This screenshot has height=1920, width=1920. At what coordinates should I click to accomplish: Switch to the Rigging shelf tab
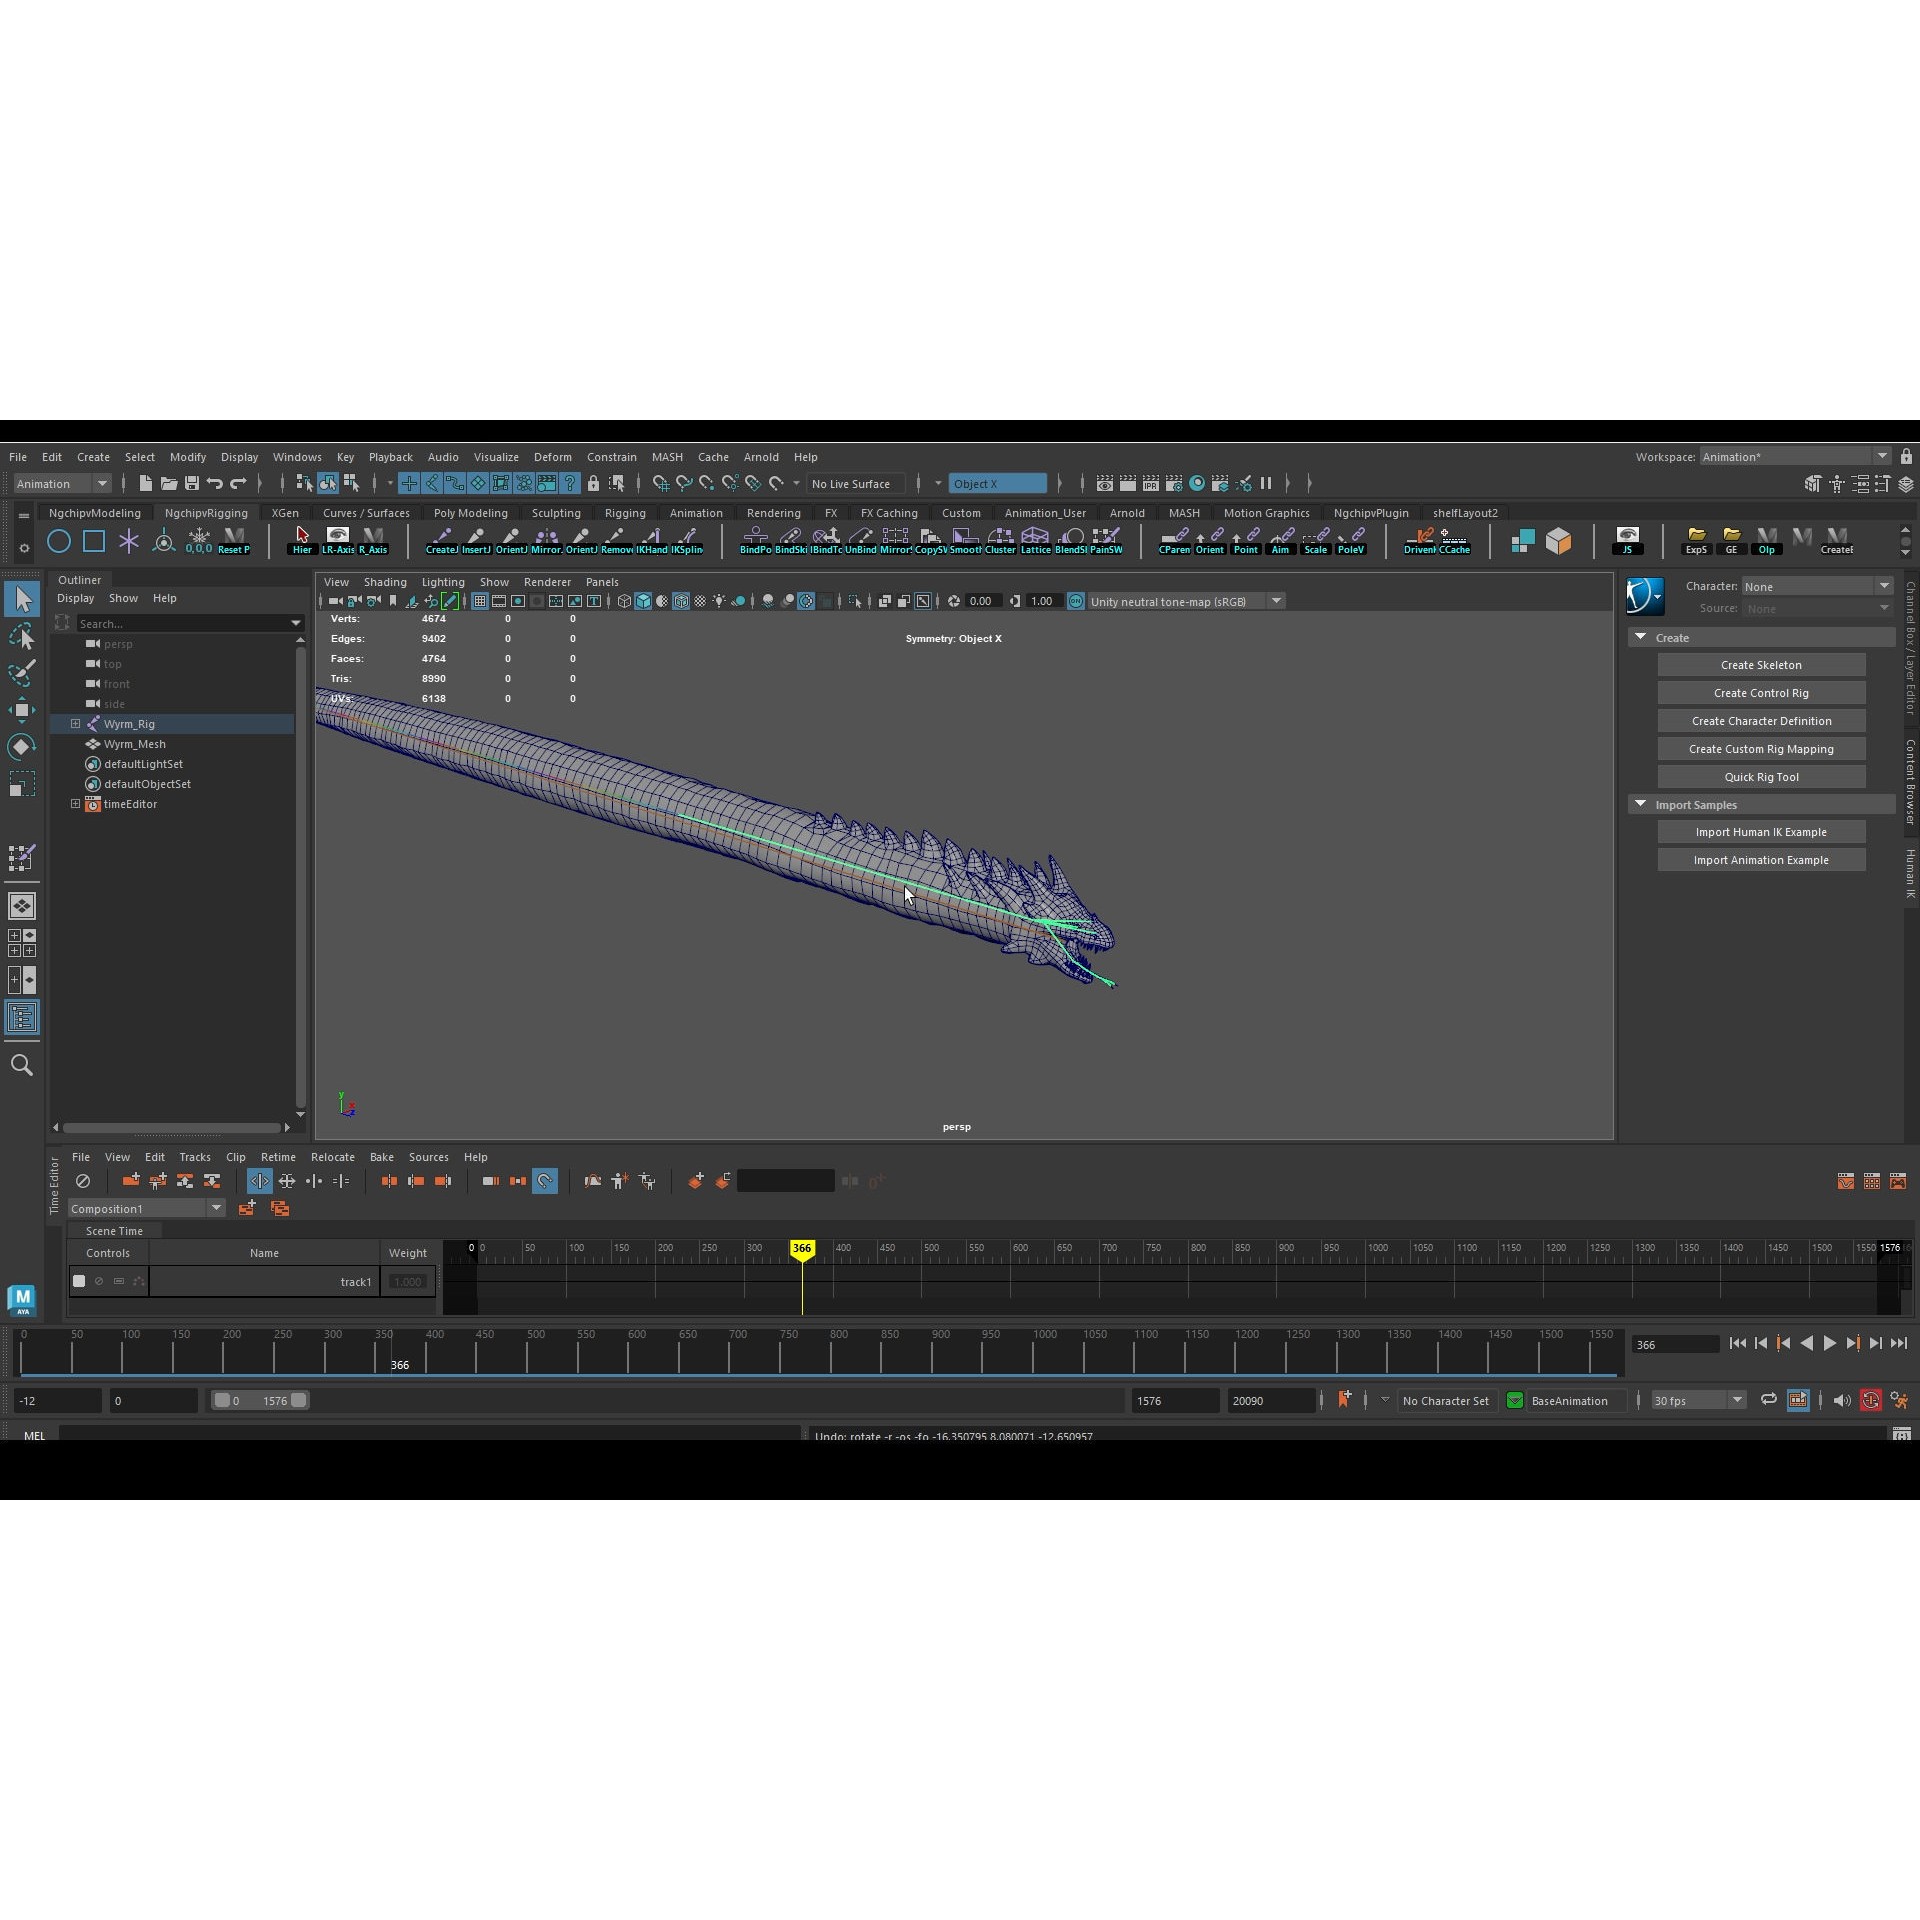(x=624, y=513)
